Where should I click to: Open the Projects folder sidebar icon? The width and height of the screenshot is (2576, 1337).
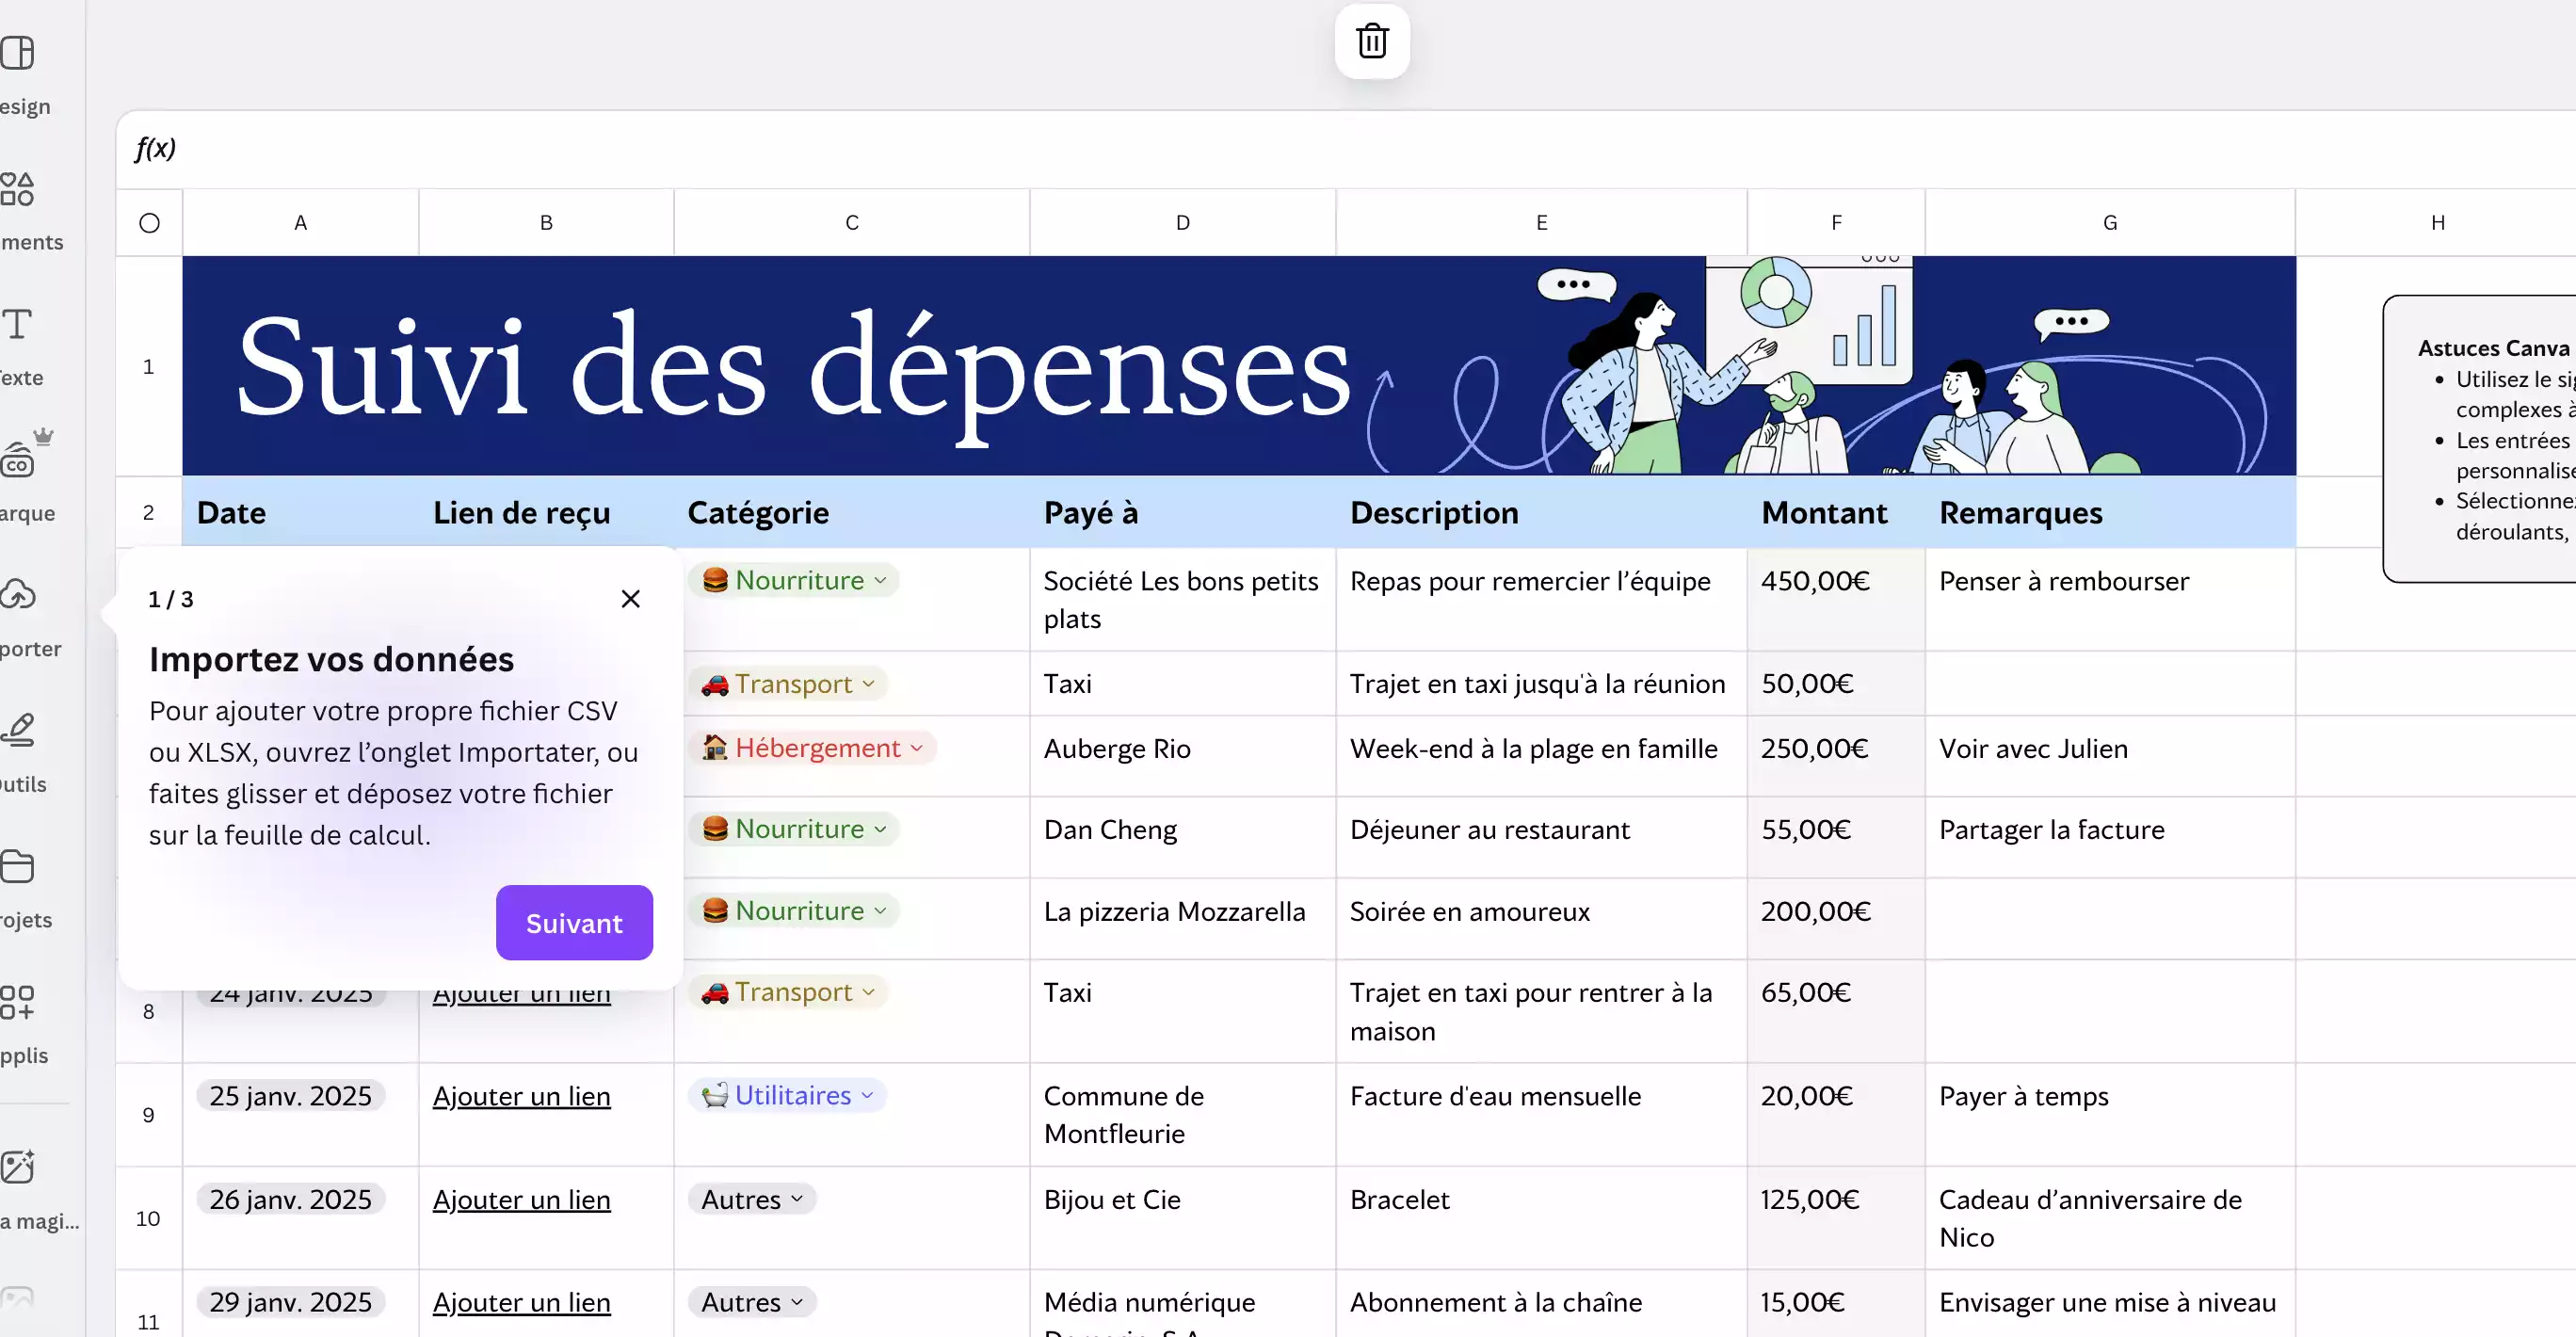click(x=17, y=866)
